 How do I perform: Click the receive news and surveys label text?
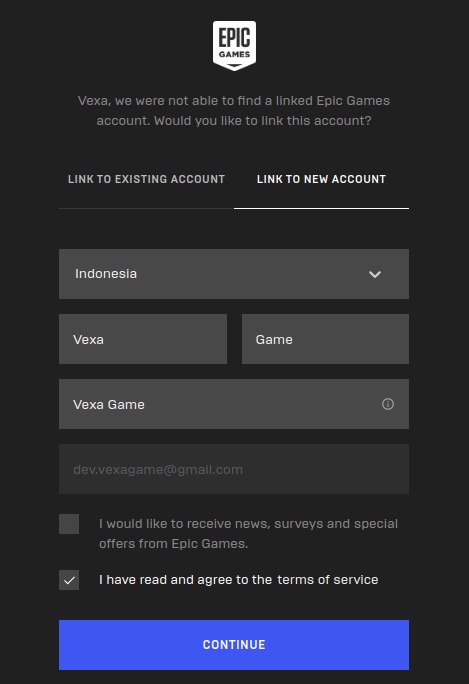click(x=248, y=534)
